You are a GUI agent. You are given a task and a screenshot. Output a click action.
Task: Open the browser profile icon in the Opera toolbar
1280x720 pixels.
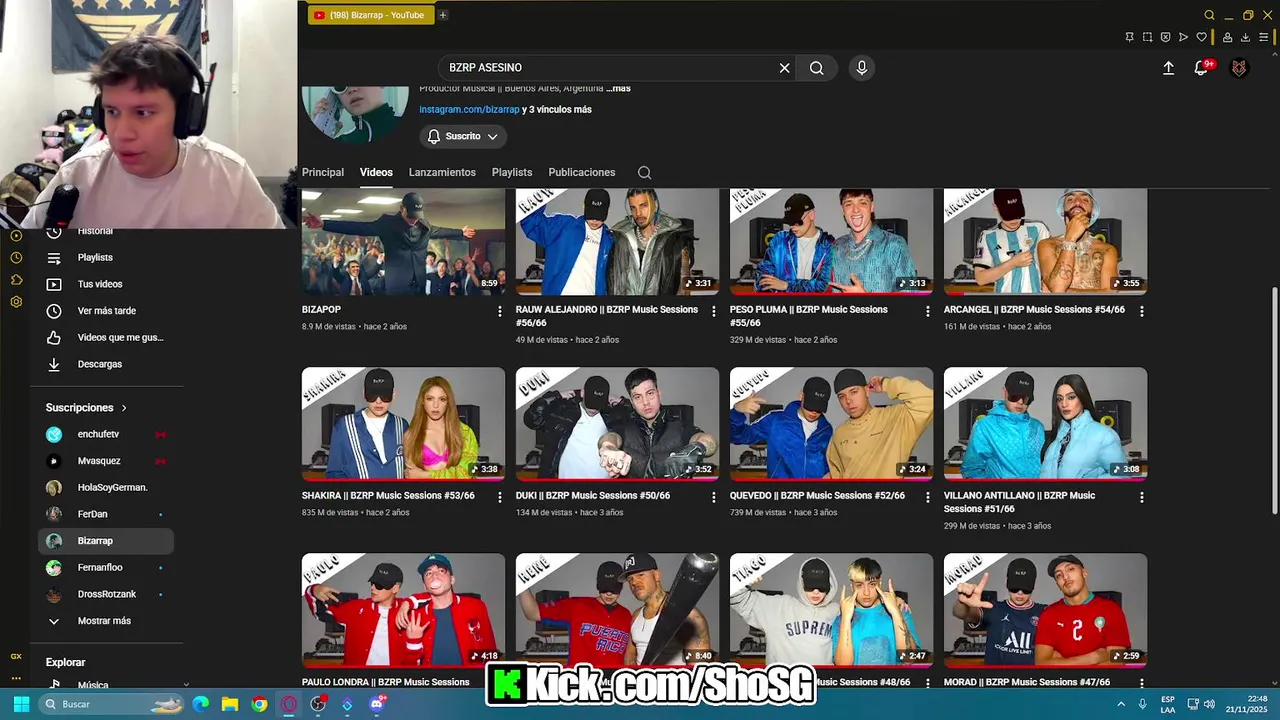[x=1227, y=37]
